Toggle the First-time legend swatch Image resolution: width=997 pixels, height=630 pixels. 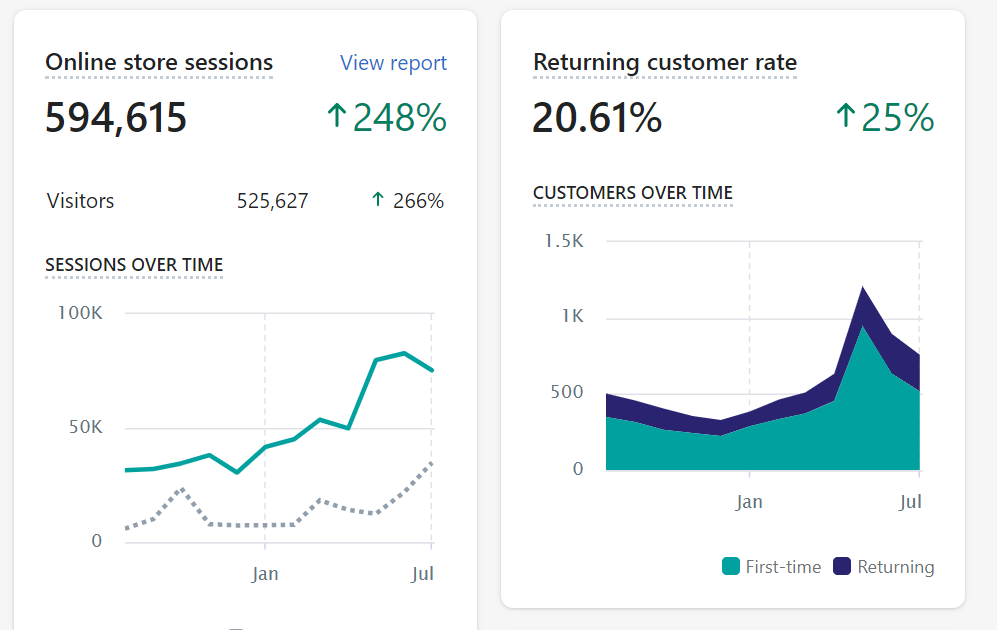731,566
